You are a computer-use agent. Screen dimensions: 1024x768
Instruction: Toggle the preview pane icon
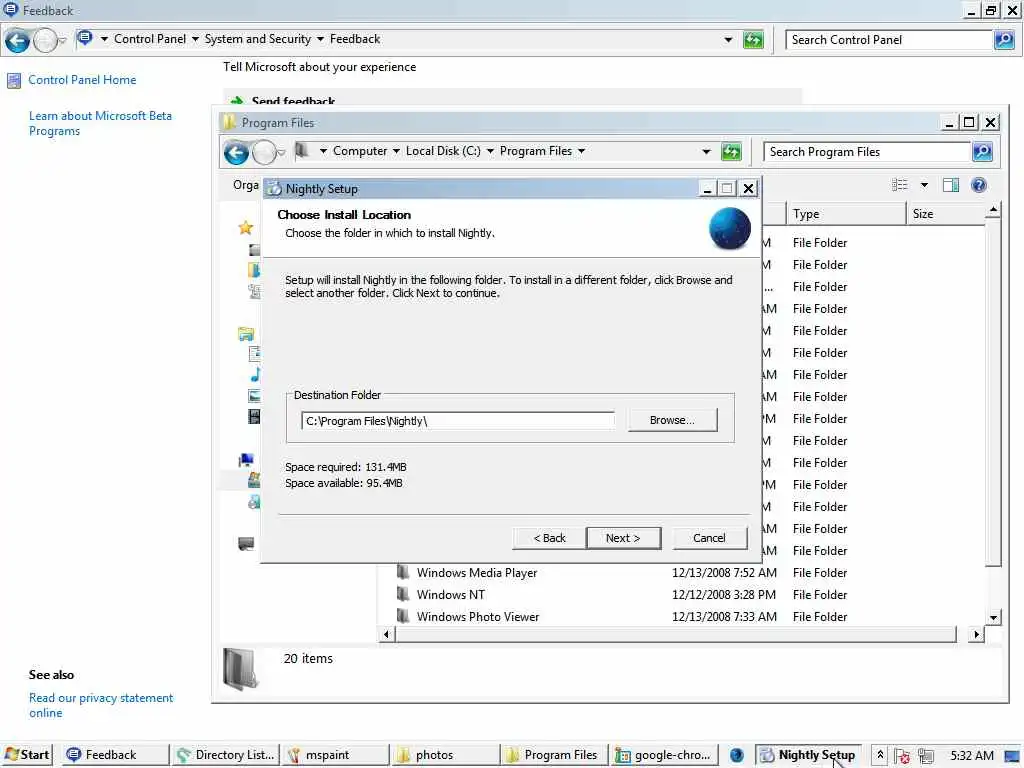tap(951, 185)
